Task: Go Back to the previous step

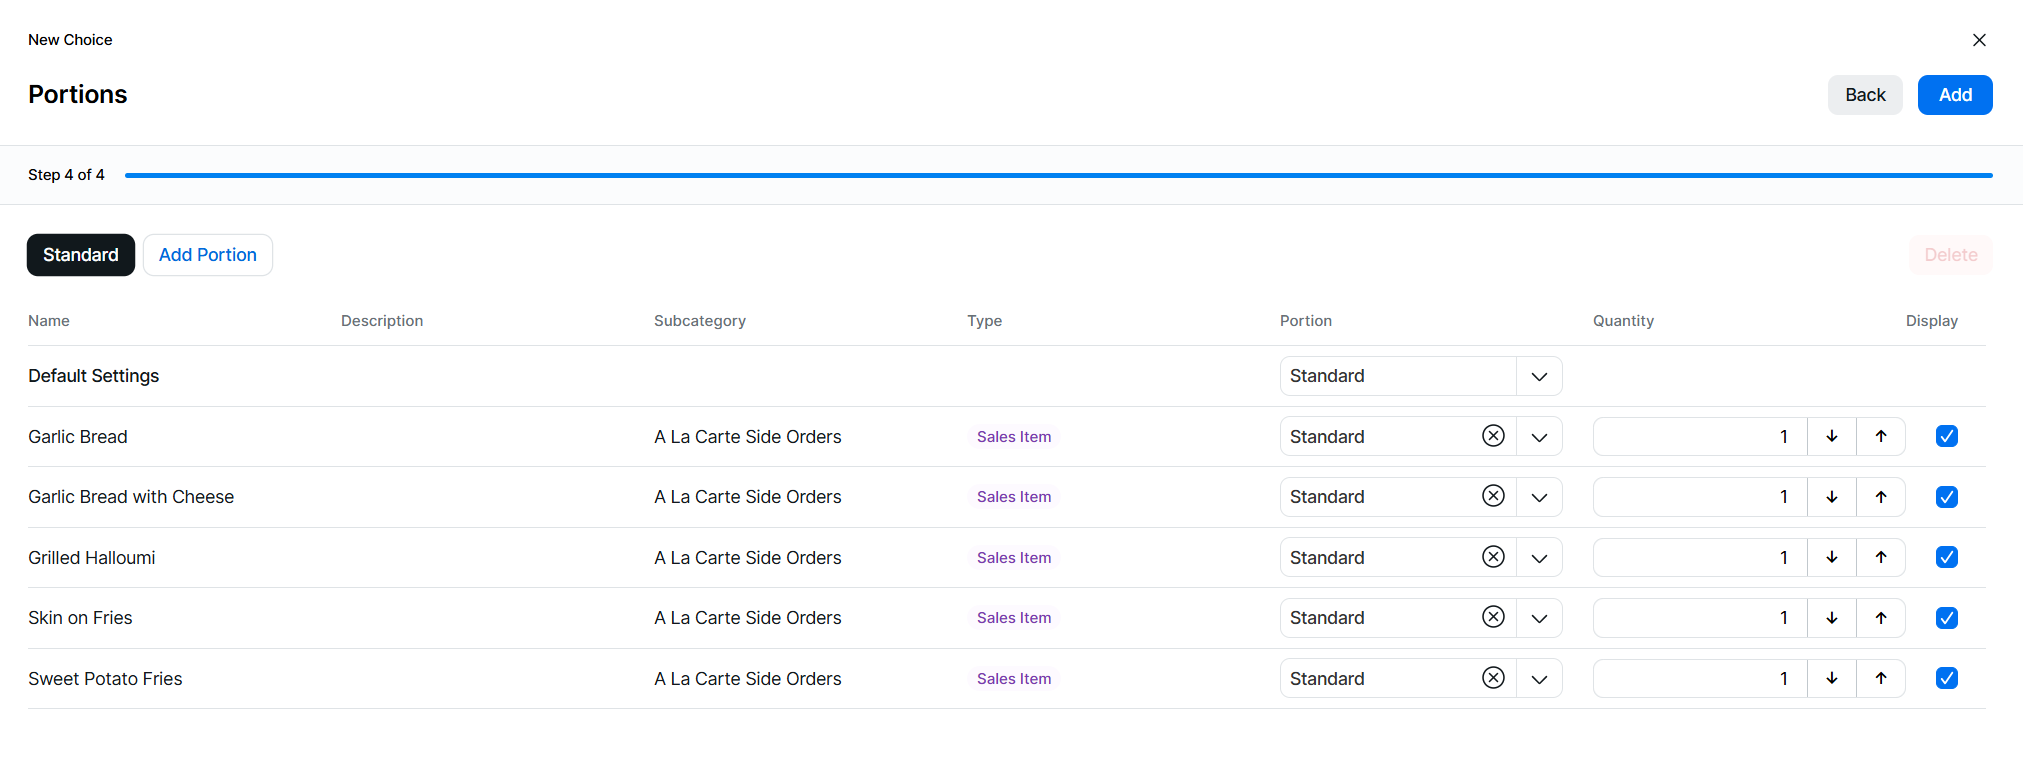Action: pyautogui.click(x=1864, y=95)
